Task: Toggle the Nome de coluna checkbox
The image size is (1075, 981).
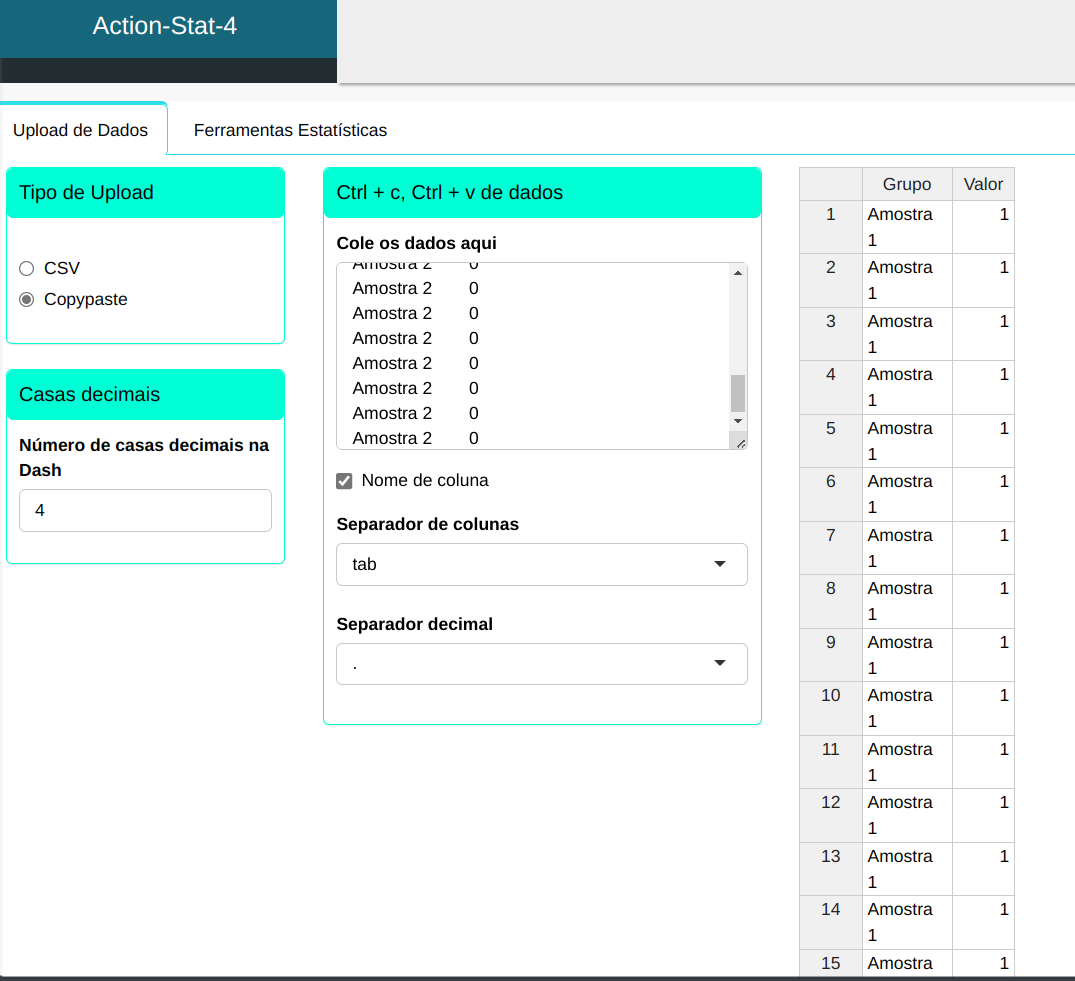Action: point(344,481)
